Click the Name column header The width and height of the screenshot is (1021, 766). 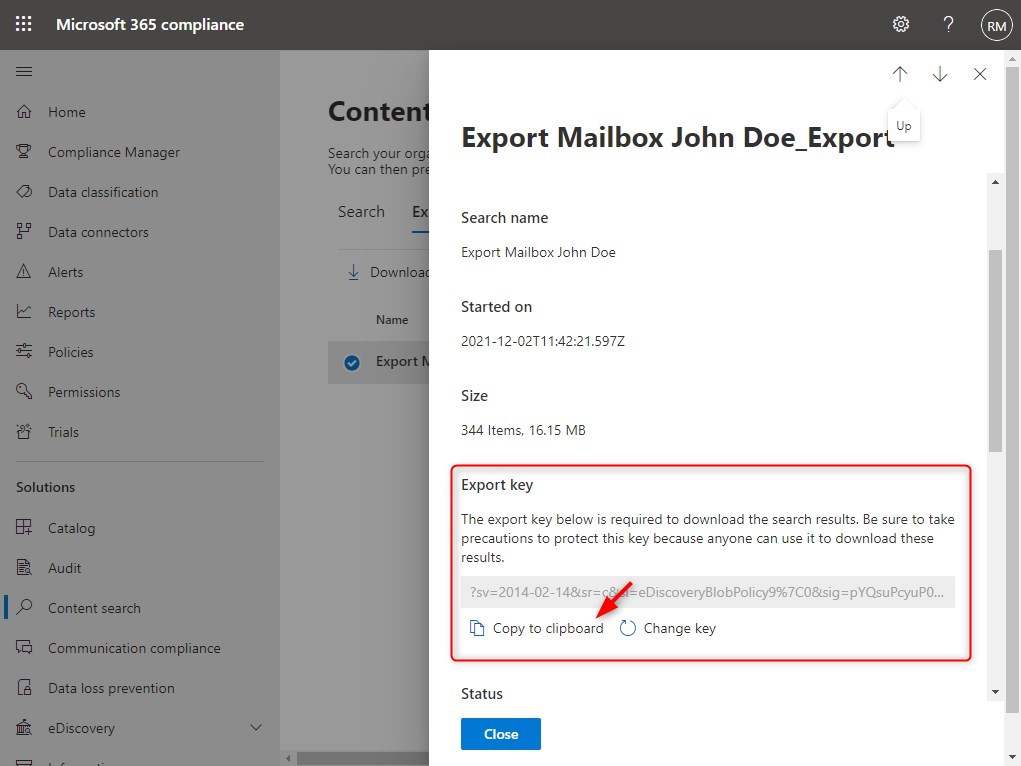[x=392, y=320]
